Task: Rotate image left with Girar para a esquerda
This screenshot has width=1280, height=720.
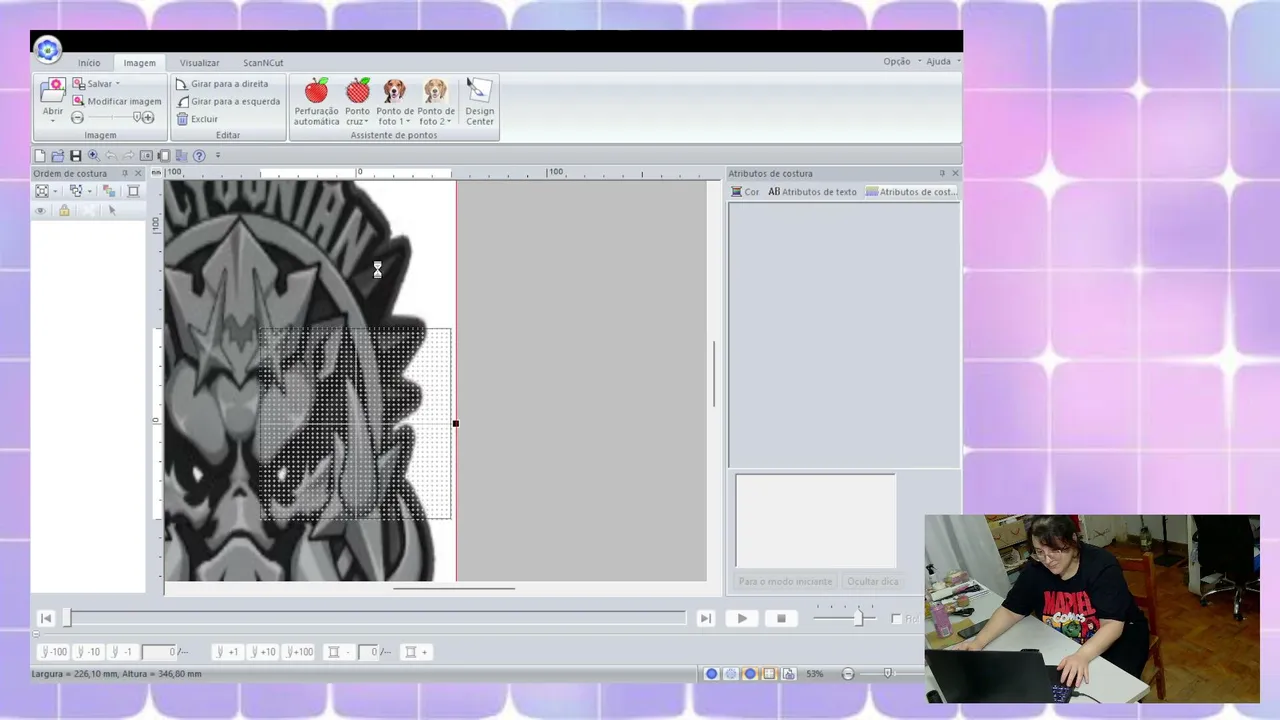Action: coord(228,101)
